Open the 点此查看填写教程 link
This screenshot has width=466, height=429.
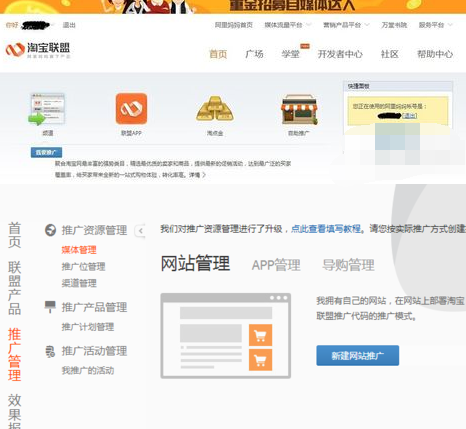tap(326, 229)
